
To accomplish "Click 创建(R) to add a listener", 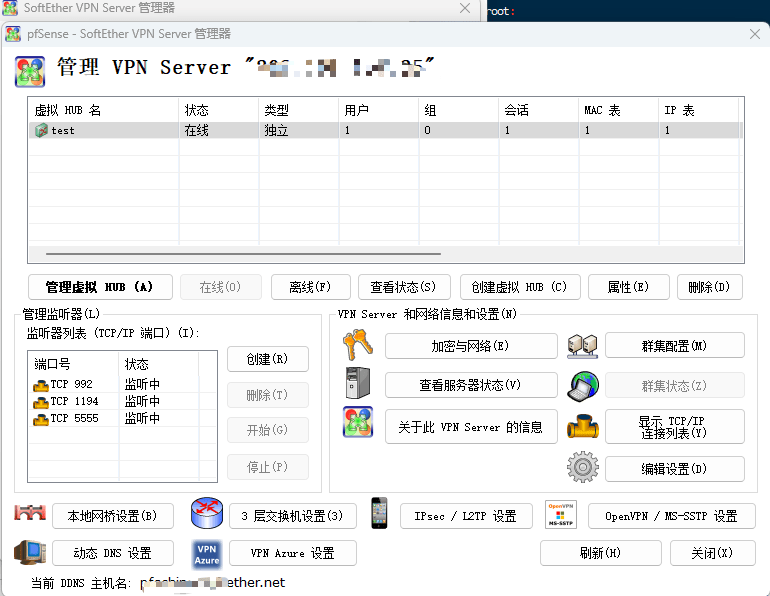I will pyautogui.click(x=267, y=359).
